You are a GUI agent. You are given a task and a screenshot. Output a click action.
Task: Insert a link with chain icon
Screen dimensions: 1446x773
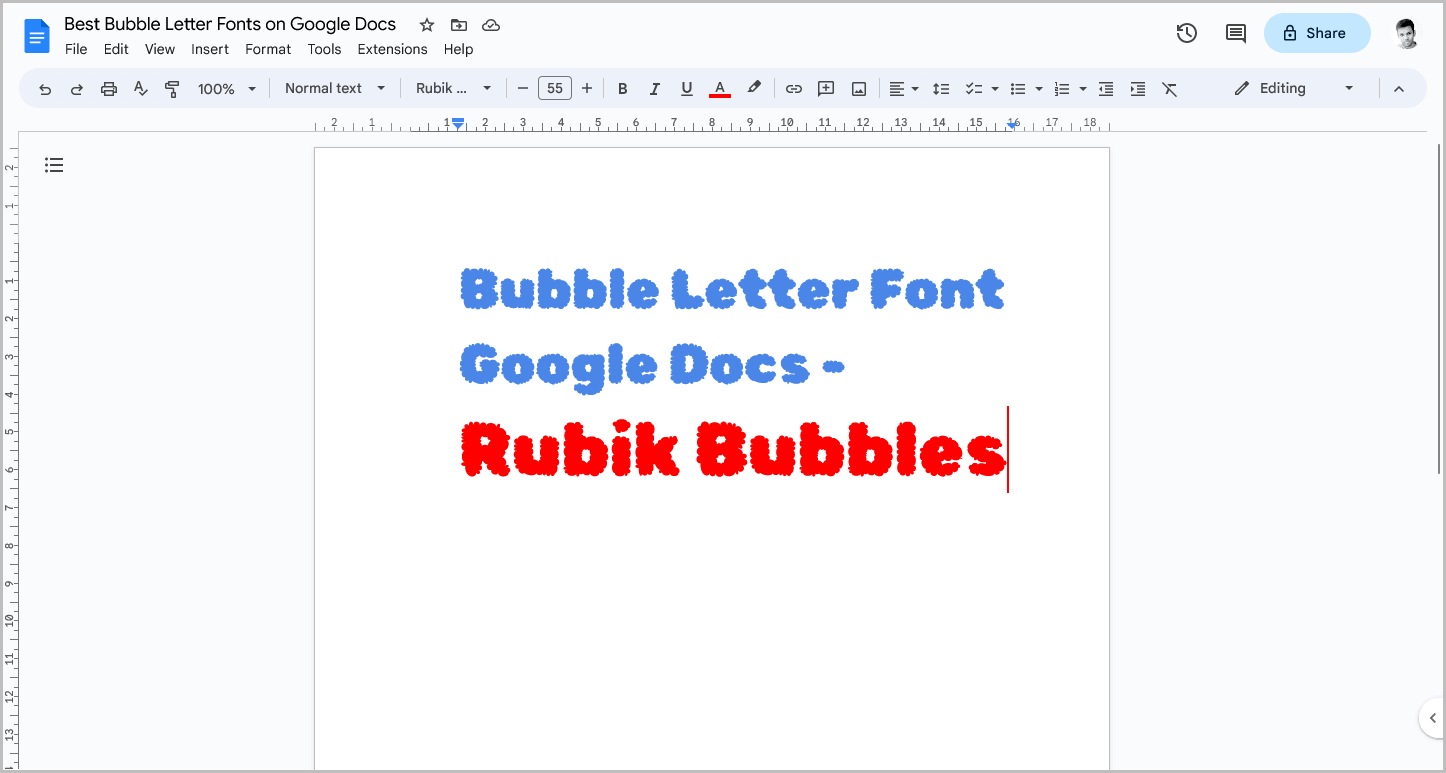click(x=794, y=89)
